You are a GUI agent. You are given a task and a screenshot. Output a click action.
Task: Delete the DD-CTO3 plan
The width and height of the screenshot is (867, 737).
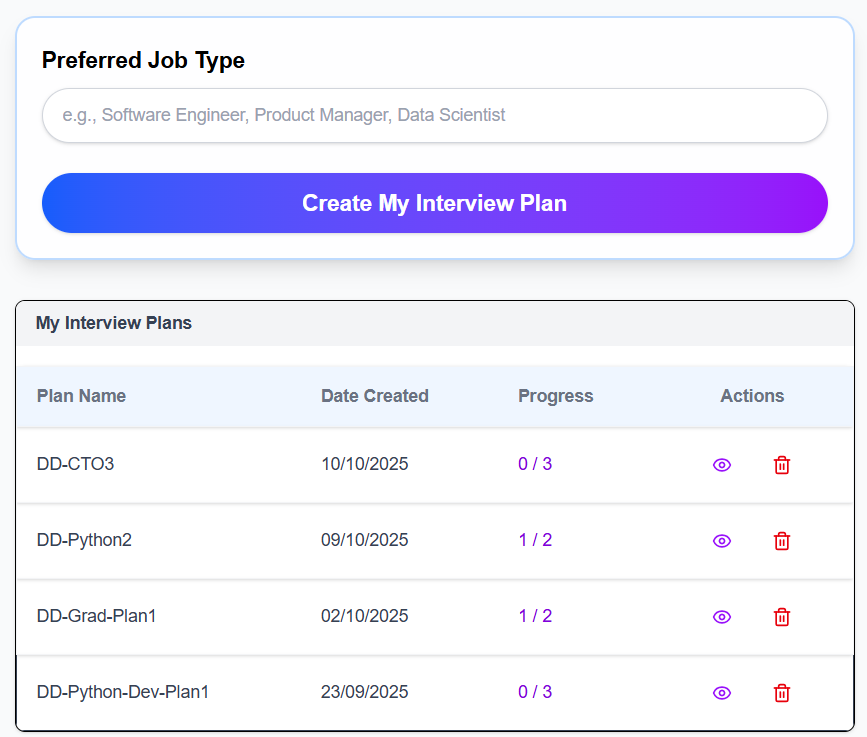click(x=782, y=465)
